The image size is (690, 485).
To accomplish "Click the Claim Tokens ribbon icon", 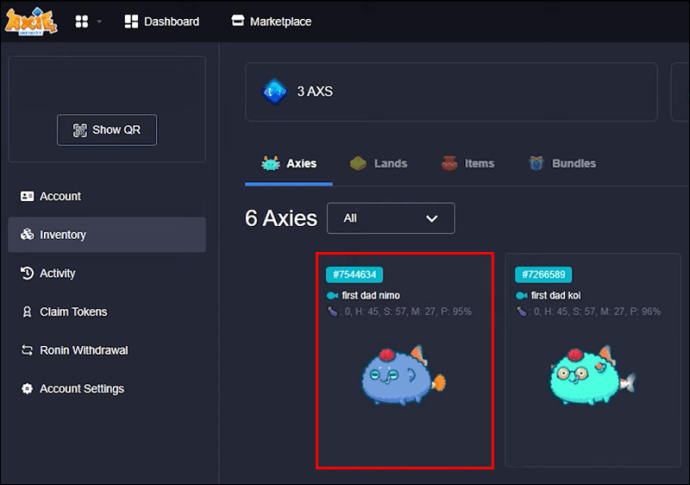I will point(27,312).
